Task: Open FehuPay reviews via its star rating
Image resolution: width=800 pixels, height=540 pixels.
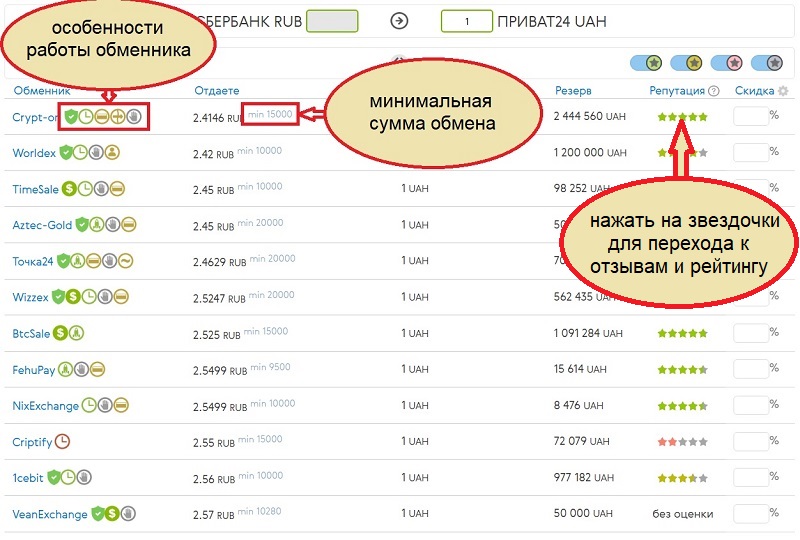Action: (683, 369)
